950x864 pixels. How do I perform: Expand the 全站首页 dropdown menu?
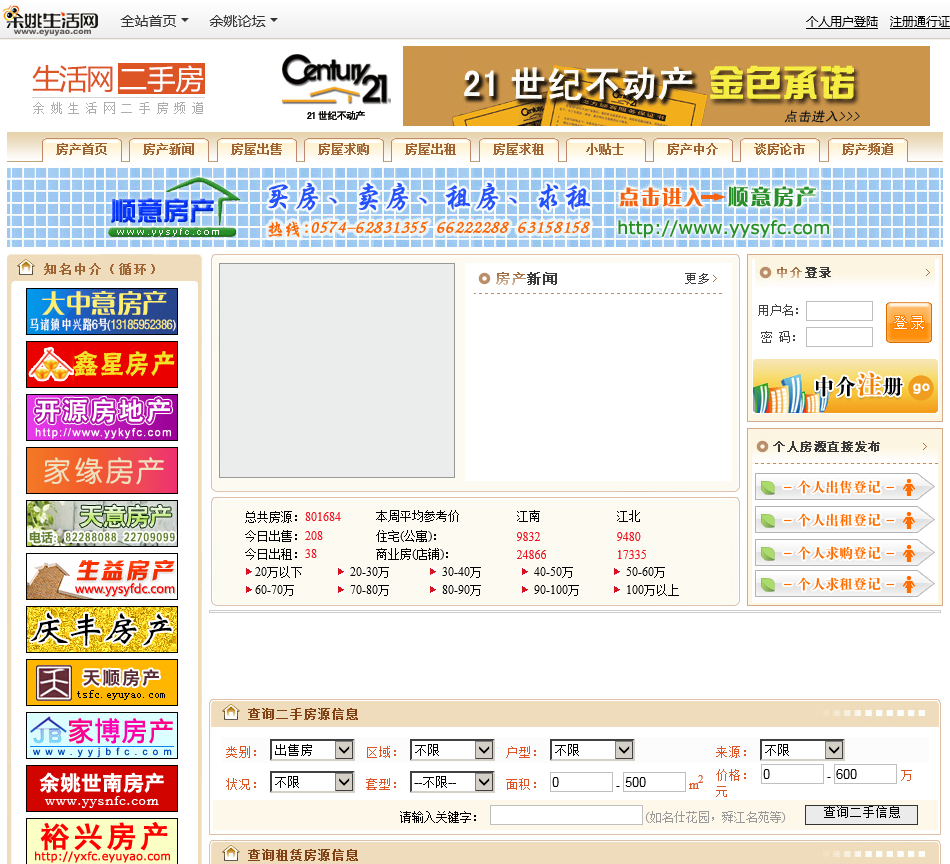(154, 21)
